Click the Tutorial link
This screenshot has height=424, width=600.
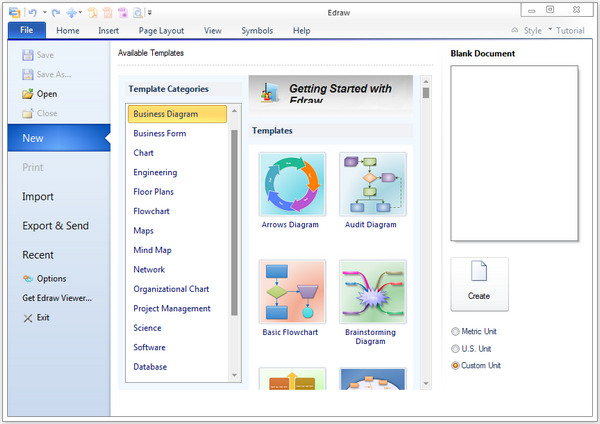click(x=570, y=31)
